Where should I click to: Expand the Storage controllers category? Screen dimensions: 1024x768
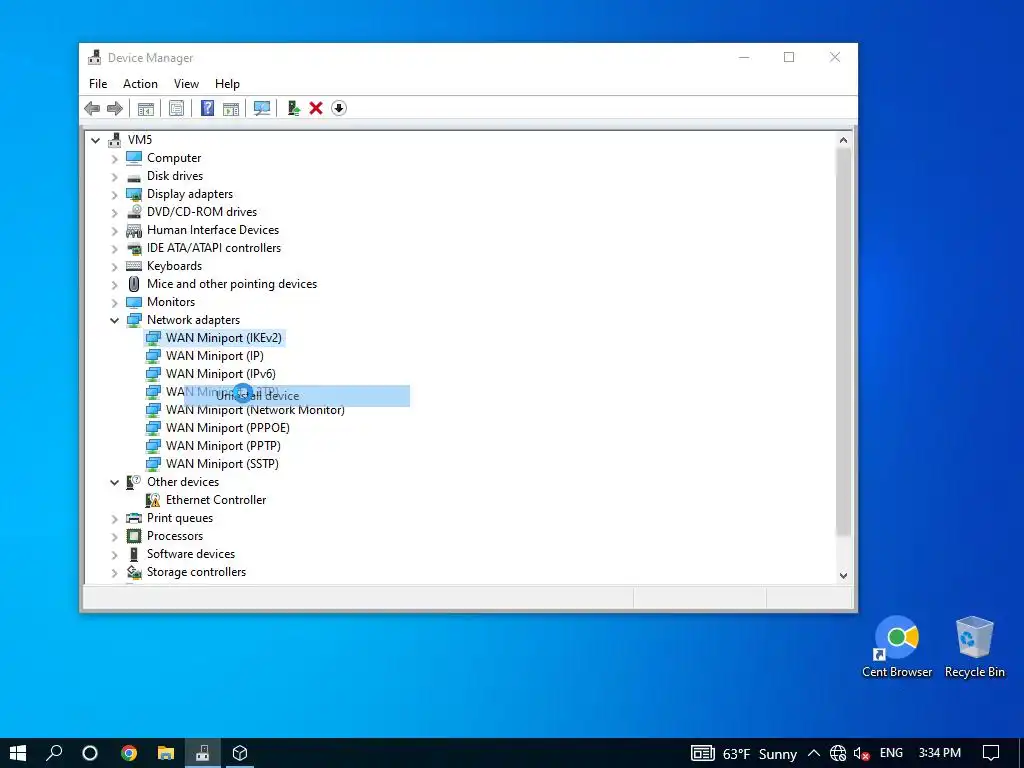(114, 573)
